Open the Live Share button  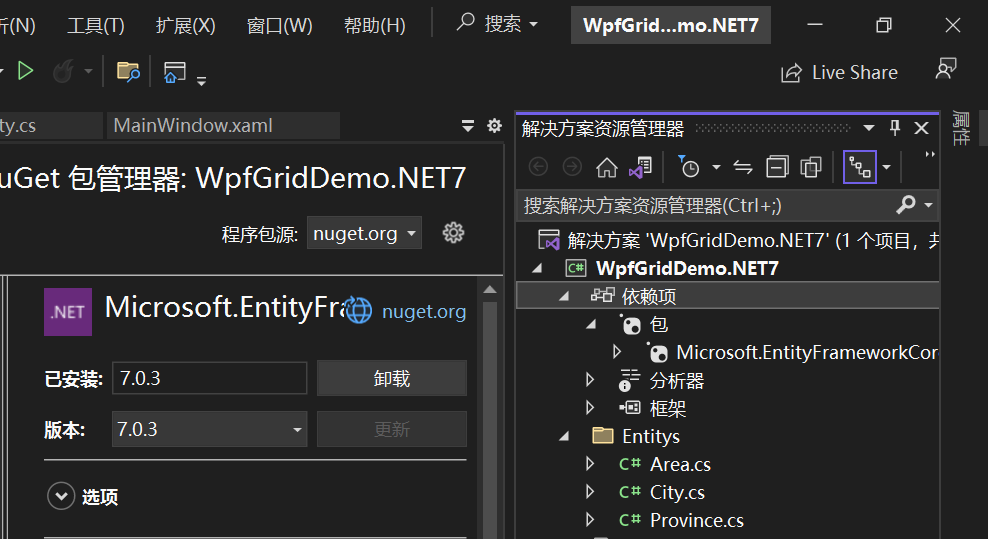(839, 72)
